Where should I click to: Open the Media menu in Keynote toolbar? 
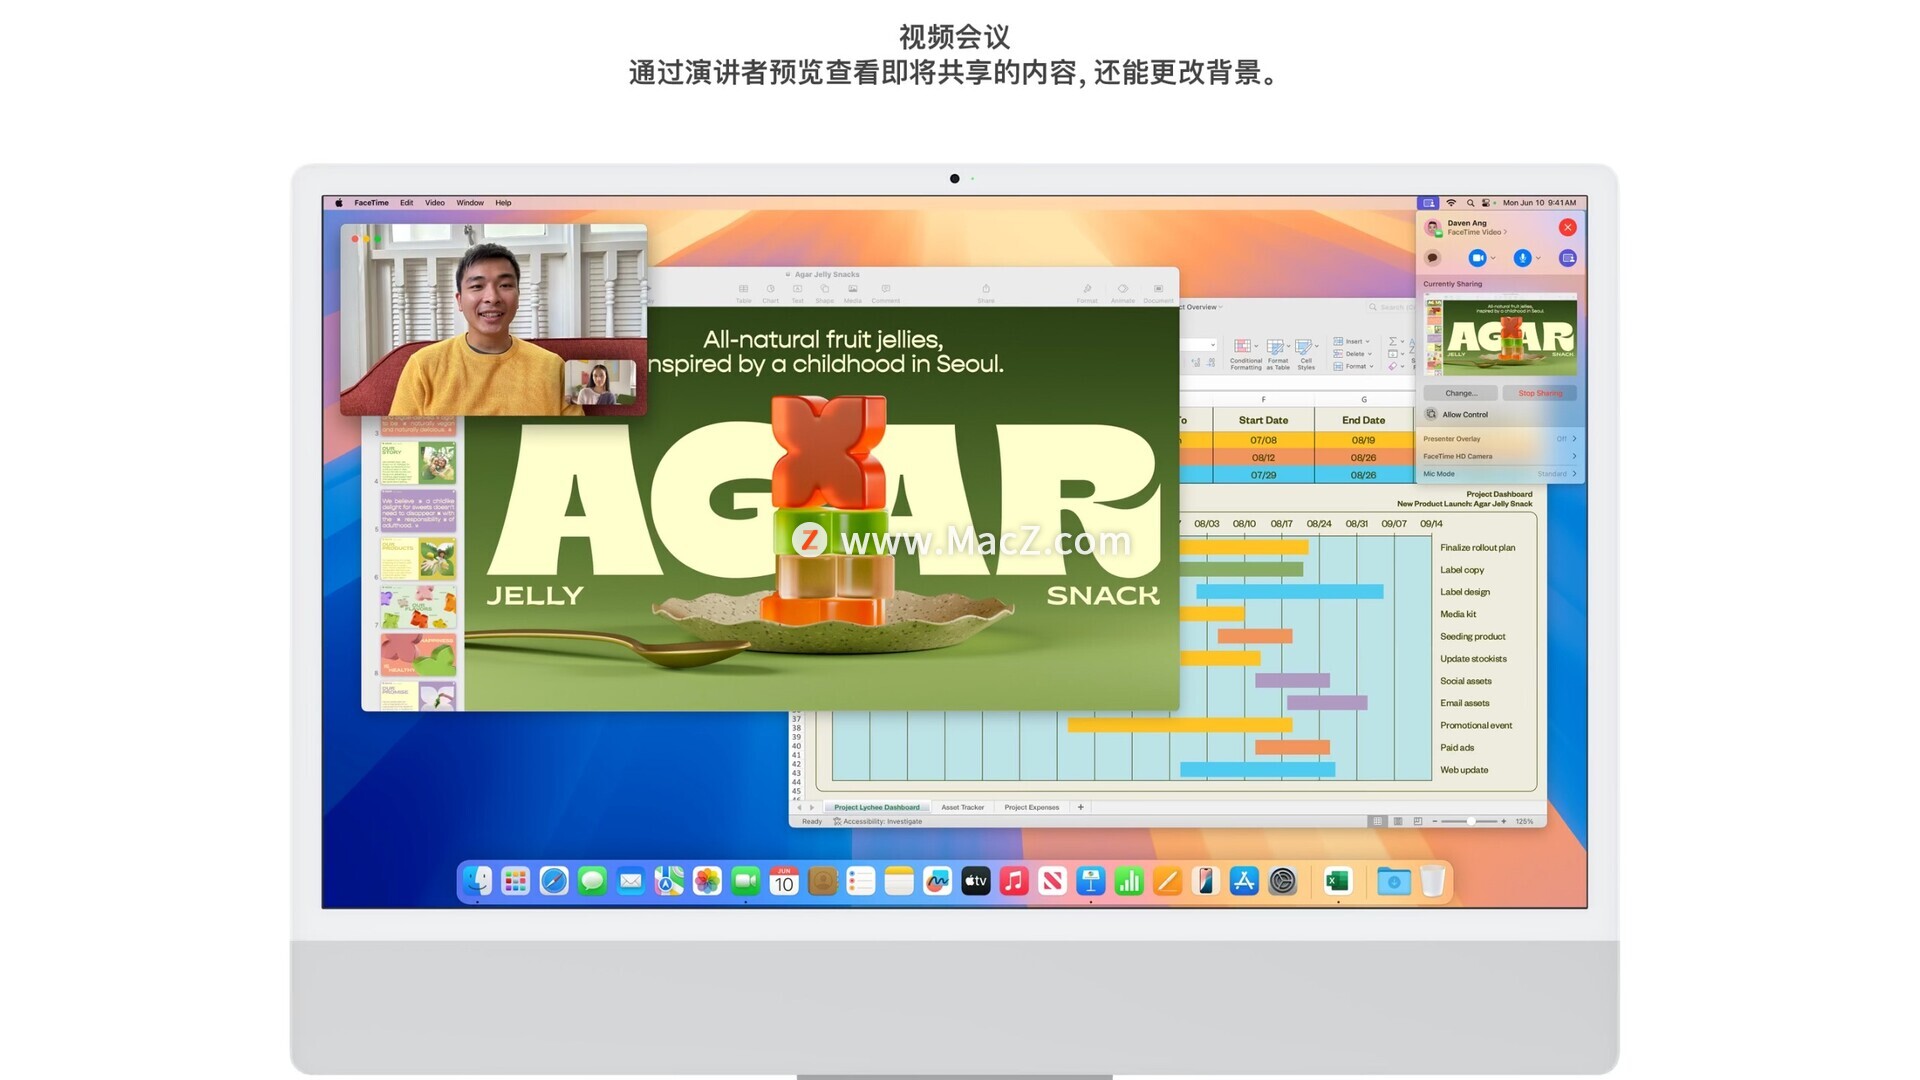click(x=852, y=293)
